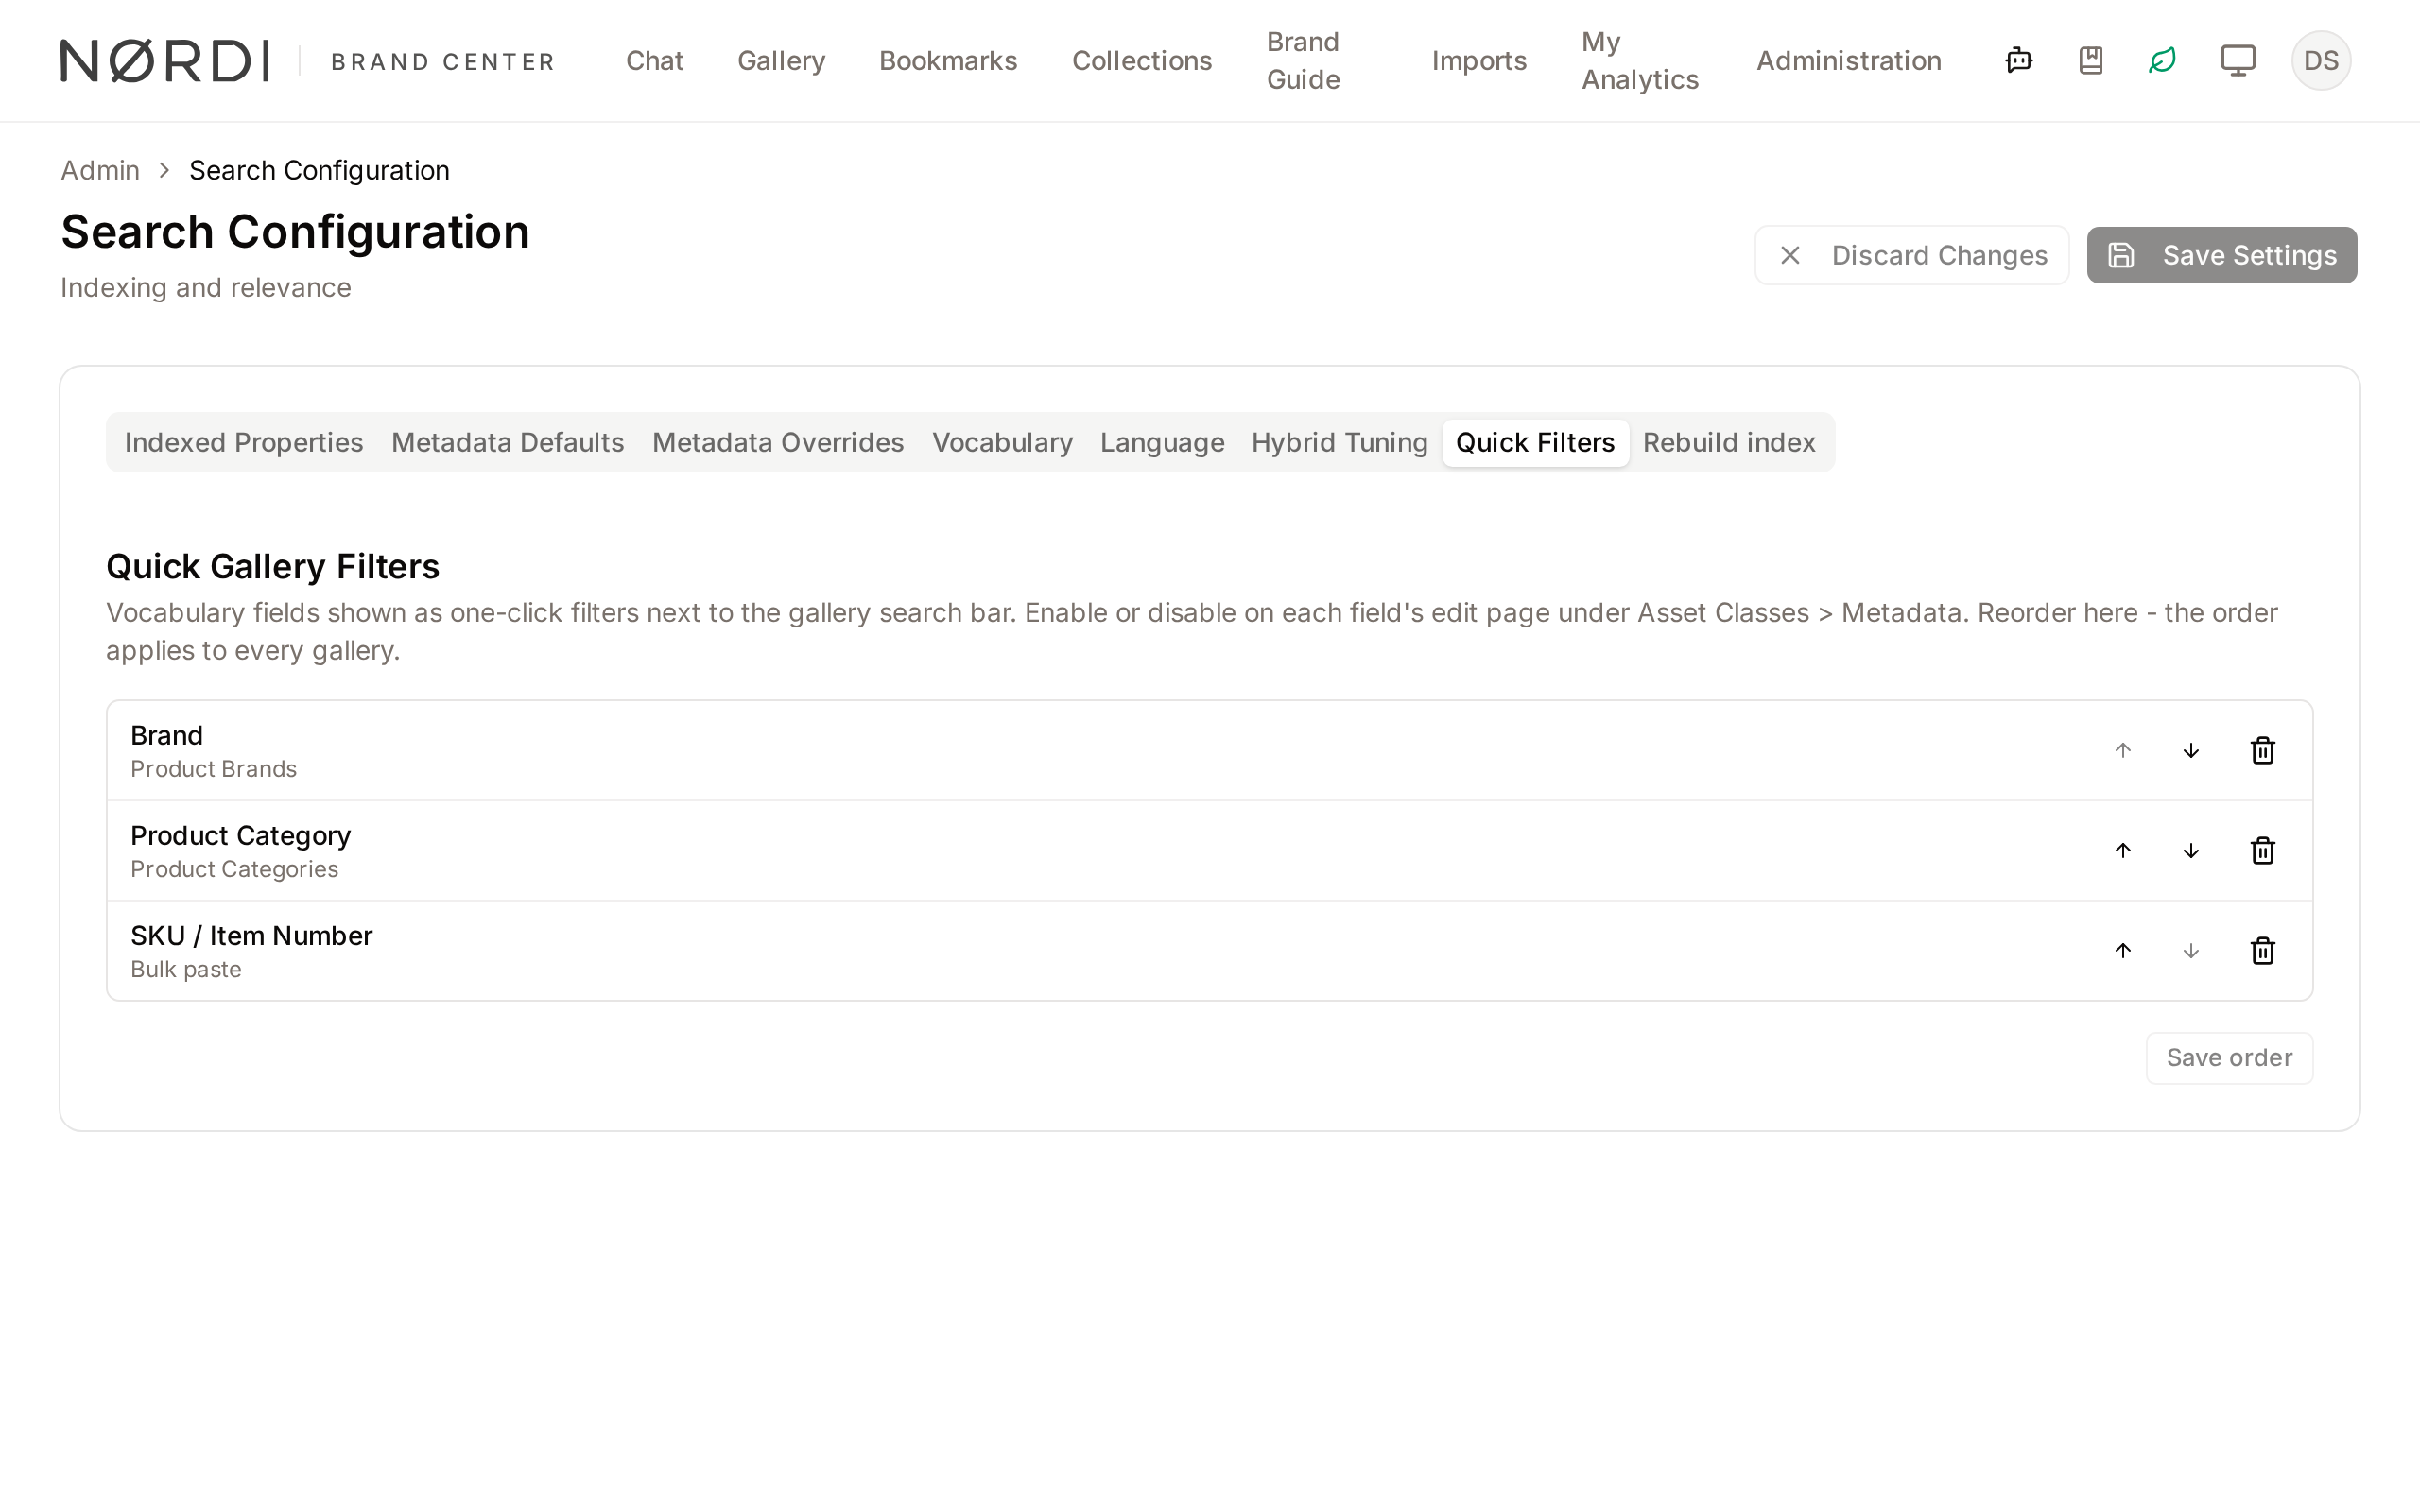This screenshot has width=2420, height=1512.
Task: Click the 'Product Categories' subtitle text
Action: pos(234,868)
